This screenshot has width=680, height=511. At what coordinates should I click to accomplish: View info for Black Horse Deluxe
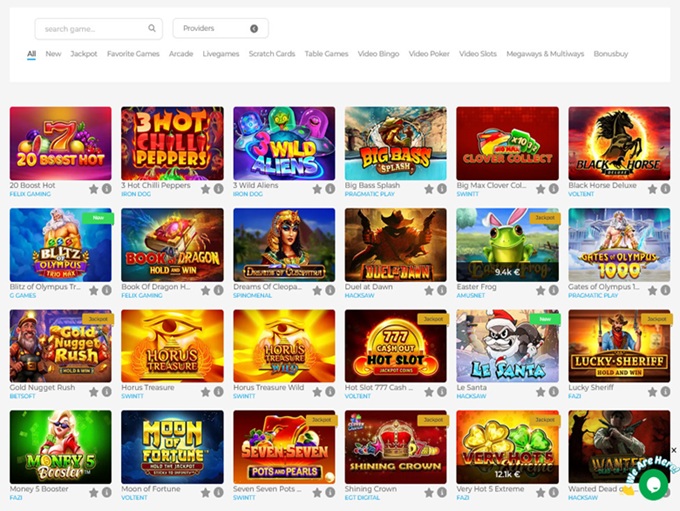click(x=665, y=188)
